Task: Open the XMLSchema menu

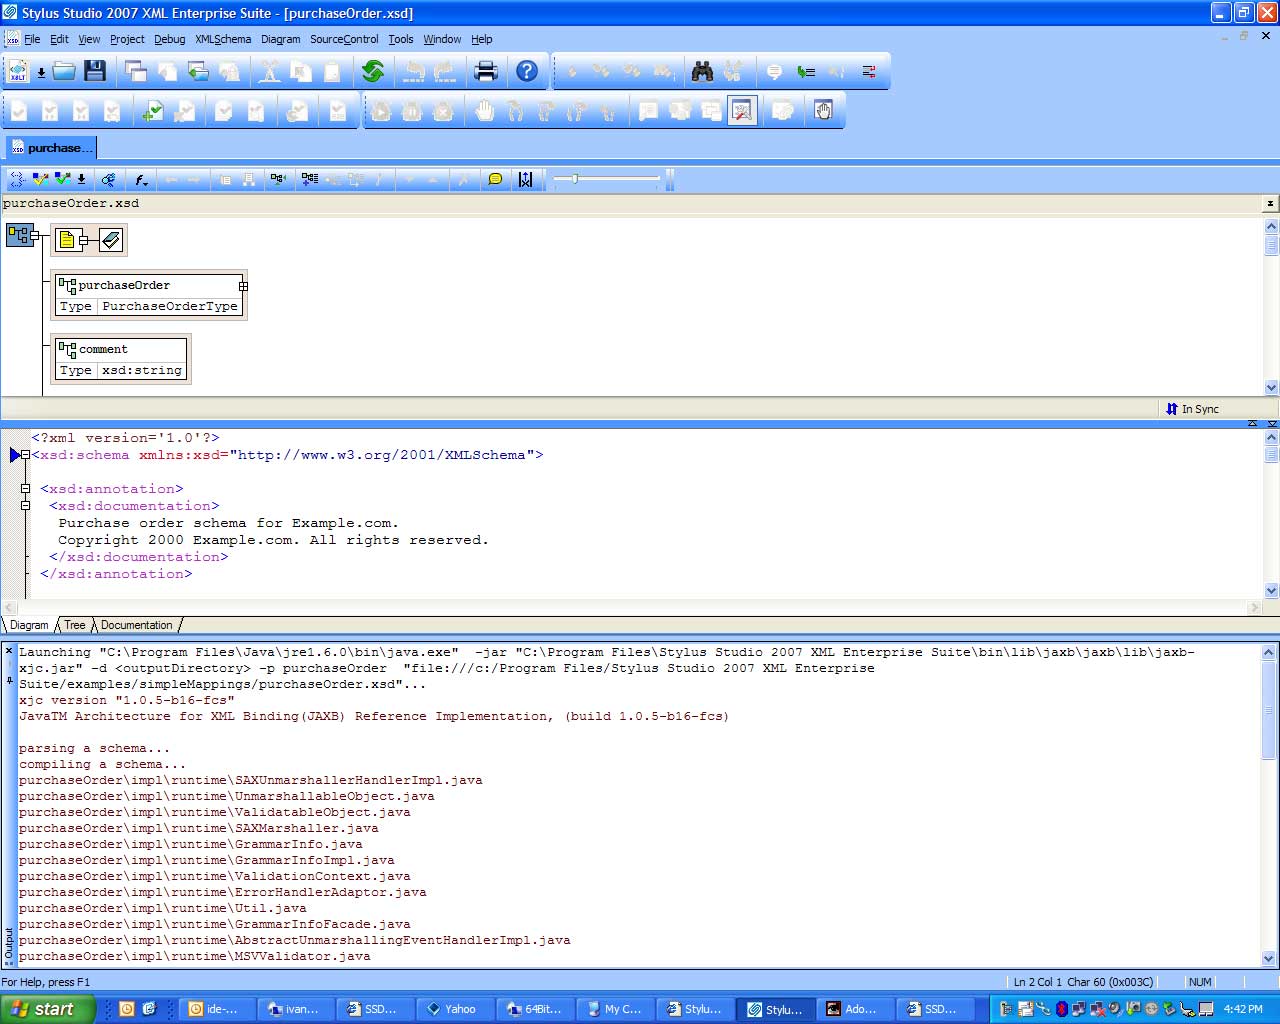Action: pos(223,39)
